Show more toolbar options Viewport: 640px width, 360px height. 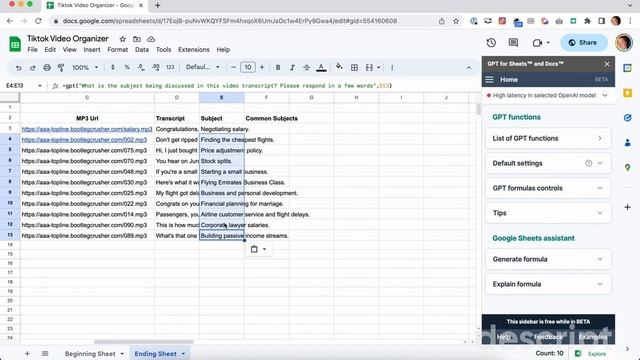pyautogui.click(x=392, y=68)
